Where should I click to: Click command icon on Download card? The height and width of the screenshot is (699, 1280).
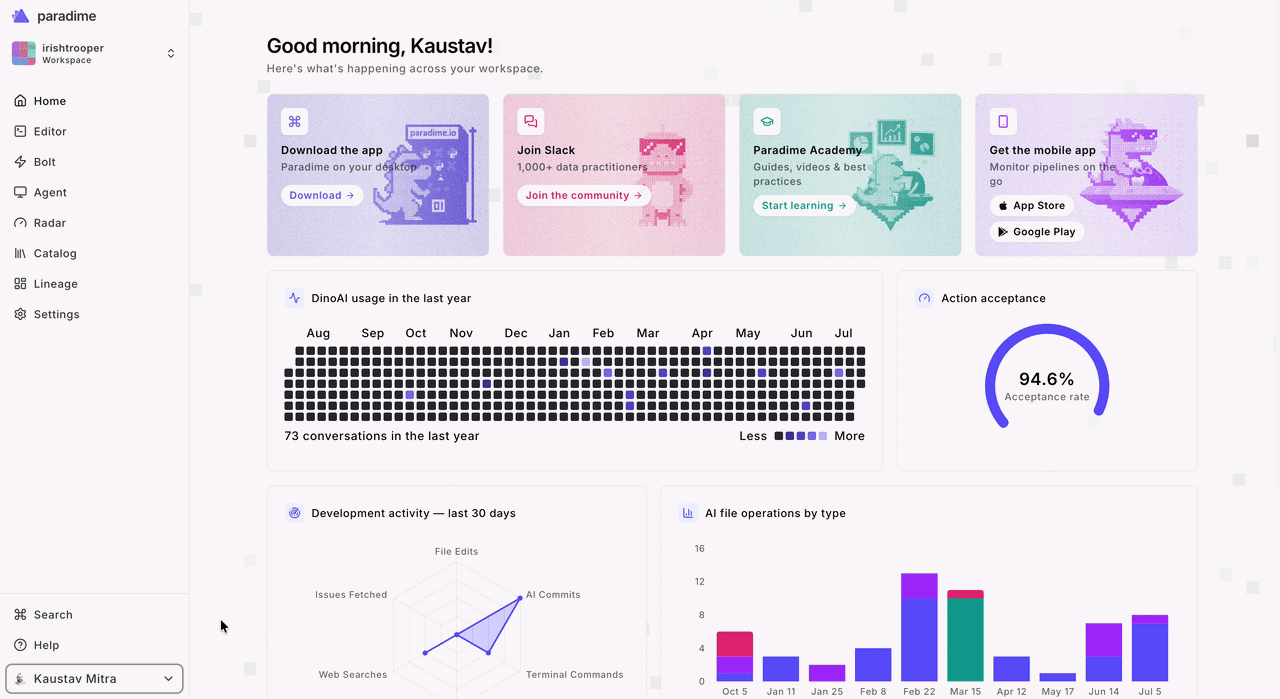pyautogui.click(x=294, y=122)
